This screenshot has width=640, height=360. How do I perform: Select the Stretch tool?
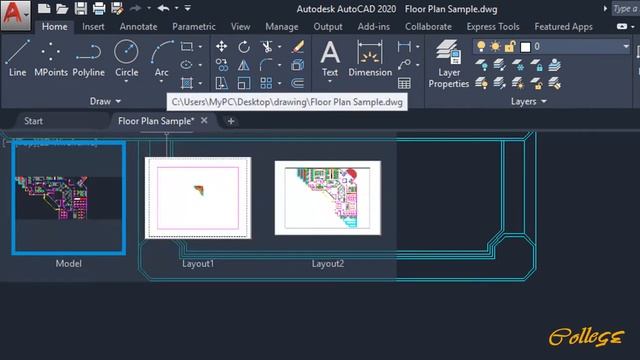point(222,83)
